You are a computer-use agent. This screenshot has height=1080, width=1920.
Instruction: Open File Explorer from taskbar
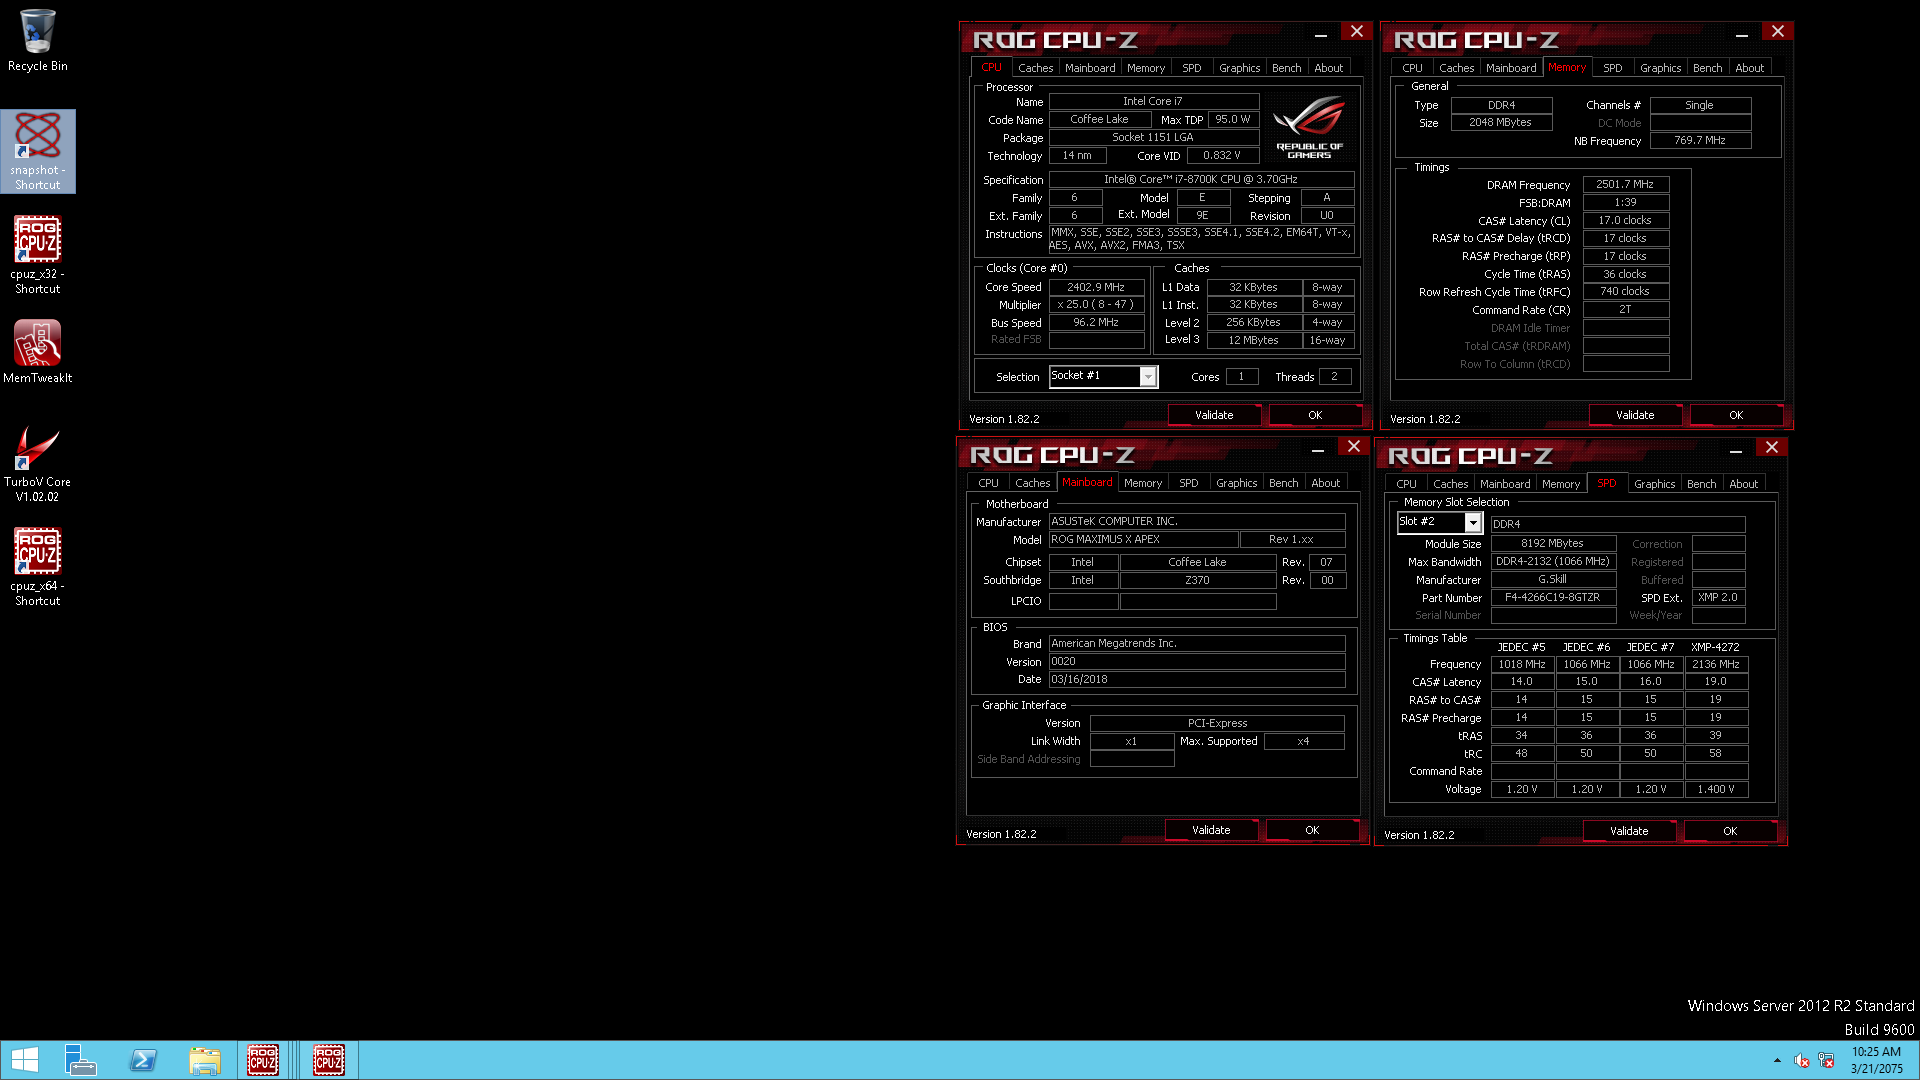click(x=205, y=1060)
